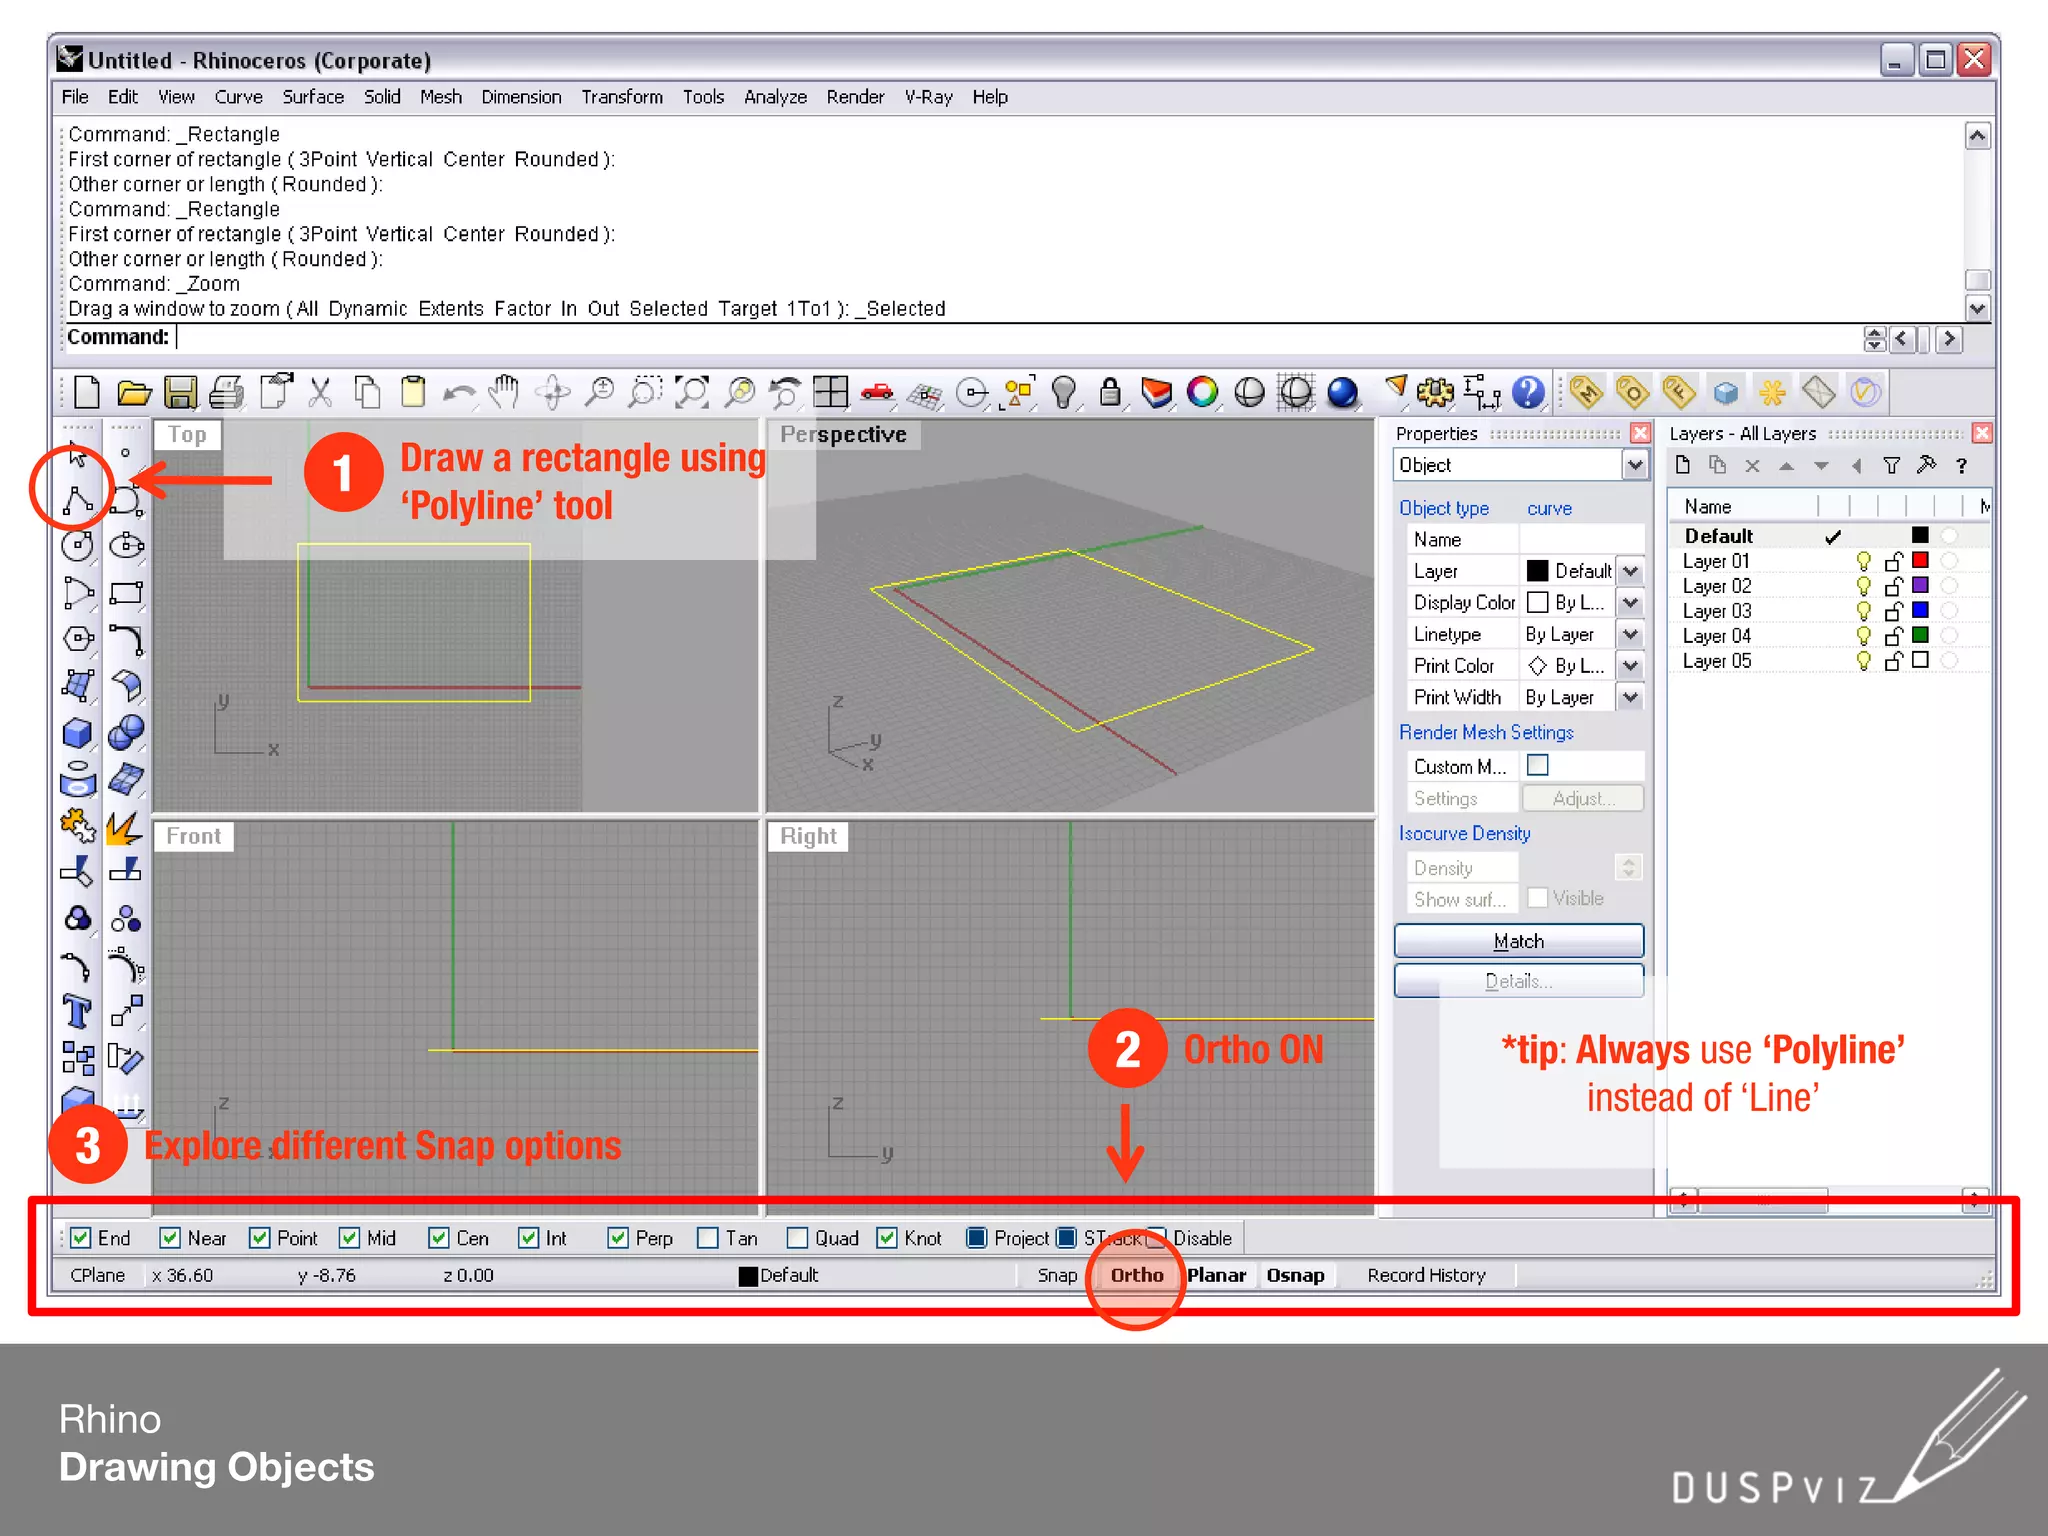The width and height of the screenshot is (2048, 1536).
Task: Open file with the folder icon
Action: coord(134,392)
